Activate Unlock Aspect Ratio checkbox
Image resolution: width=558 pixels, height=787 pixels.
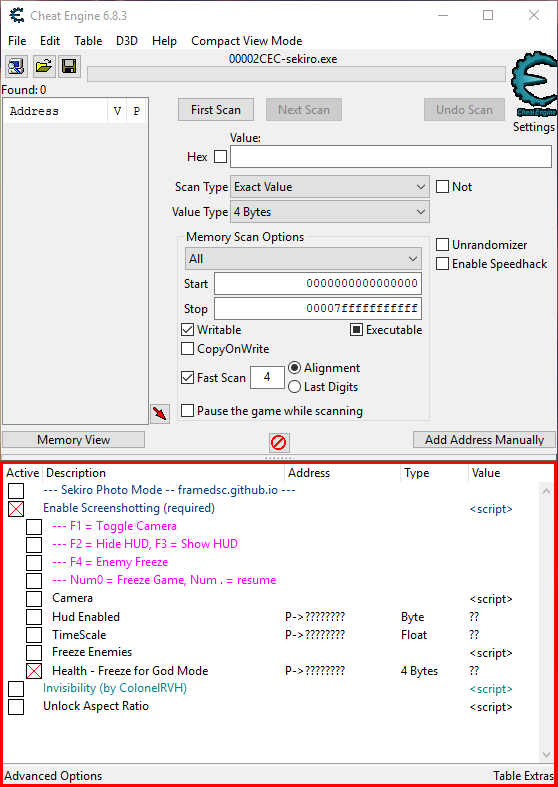tap(16, 707)
